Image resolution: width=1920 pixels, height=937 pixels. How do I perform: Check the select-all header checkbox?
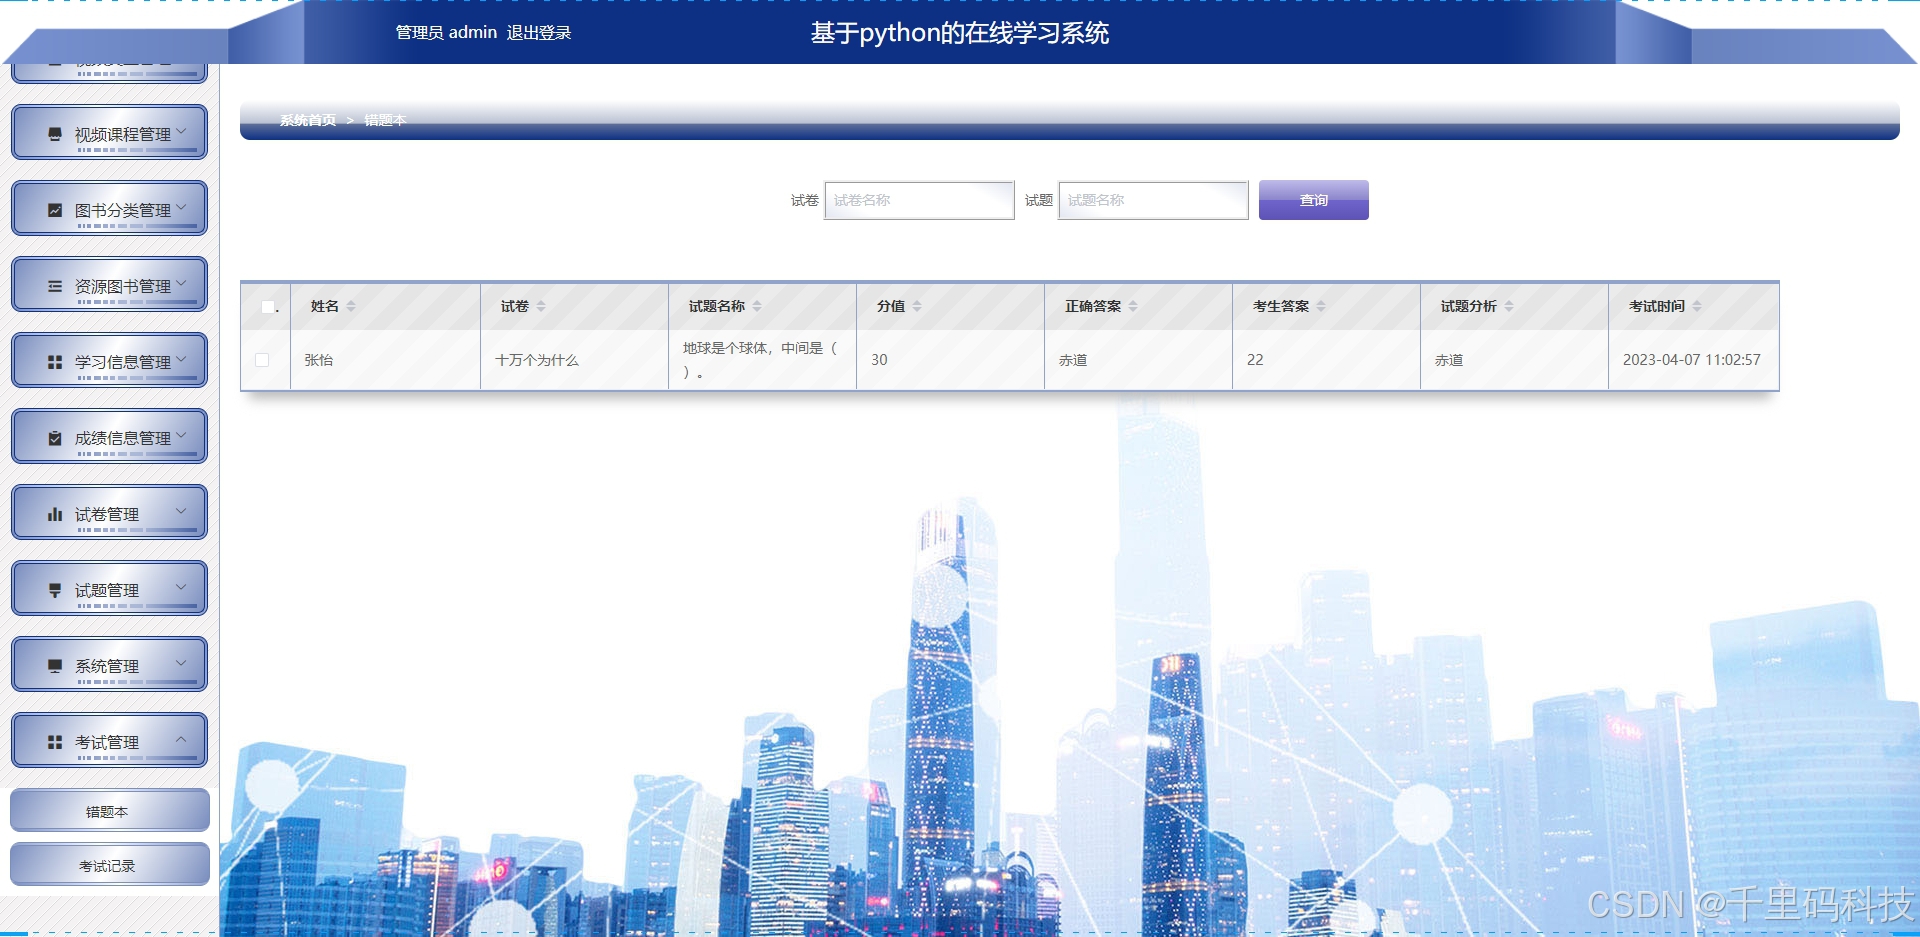(268, 307)
